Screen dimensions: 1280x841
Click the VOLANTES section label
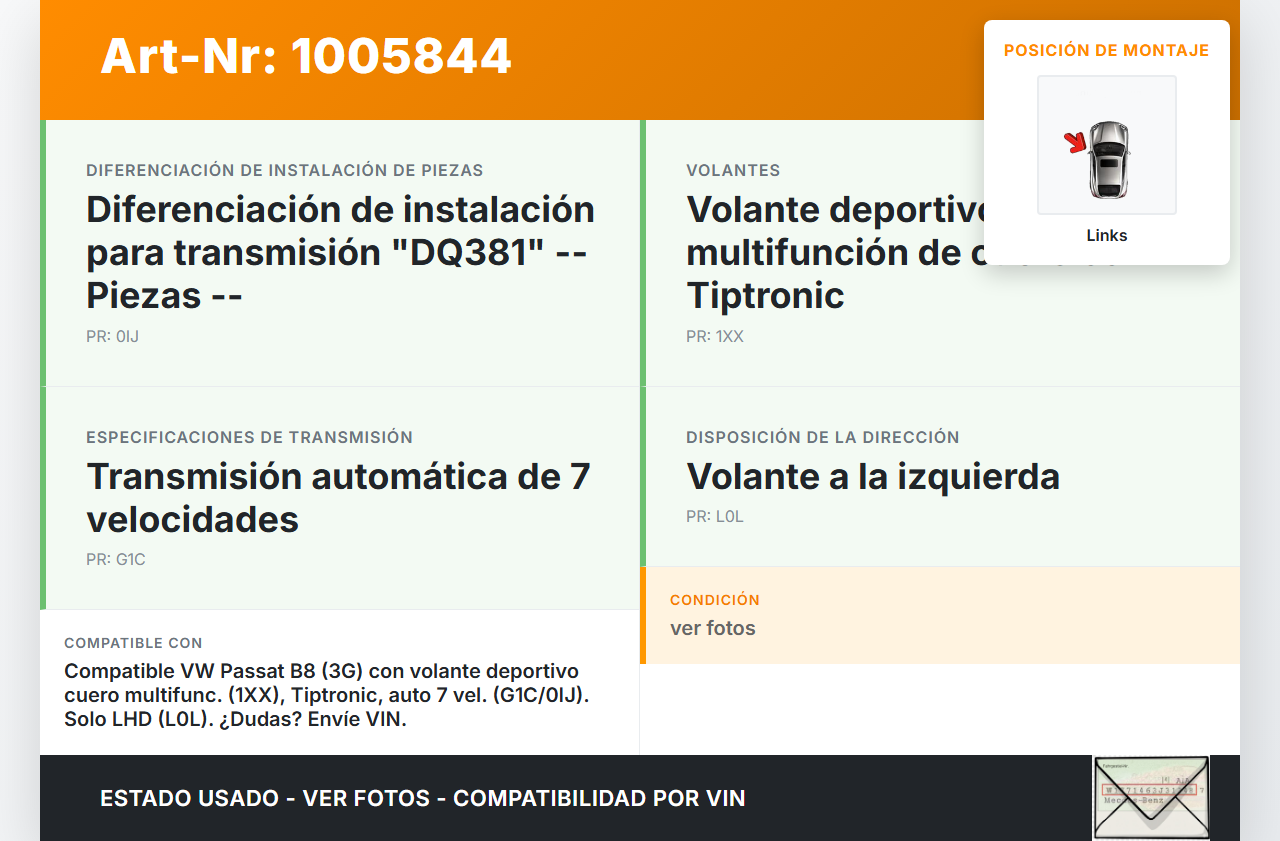(733, 171)
